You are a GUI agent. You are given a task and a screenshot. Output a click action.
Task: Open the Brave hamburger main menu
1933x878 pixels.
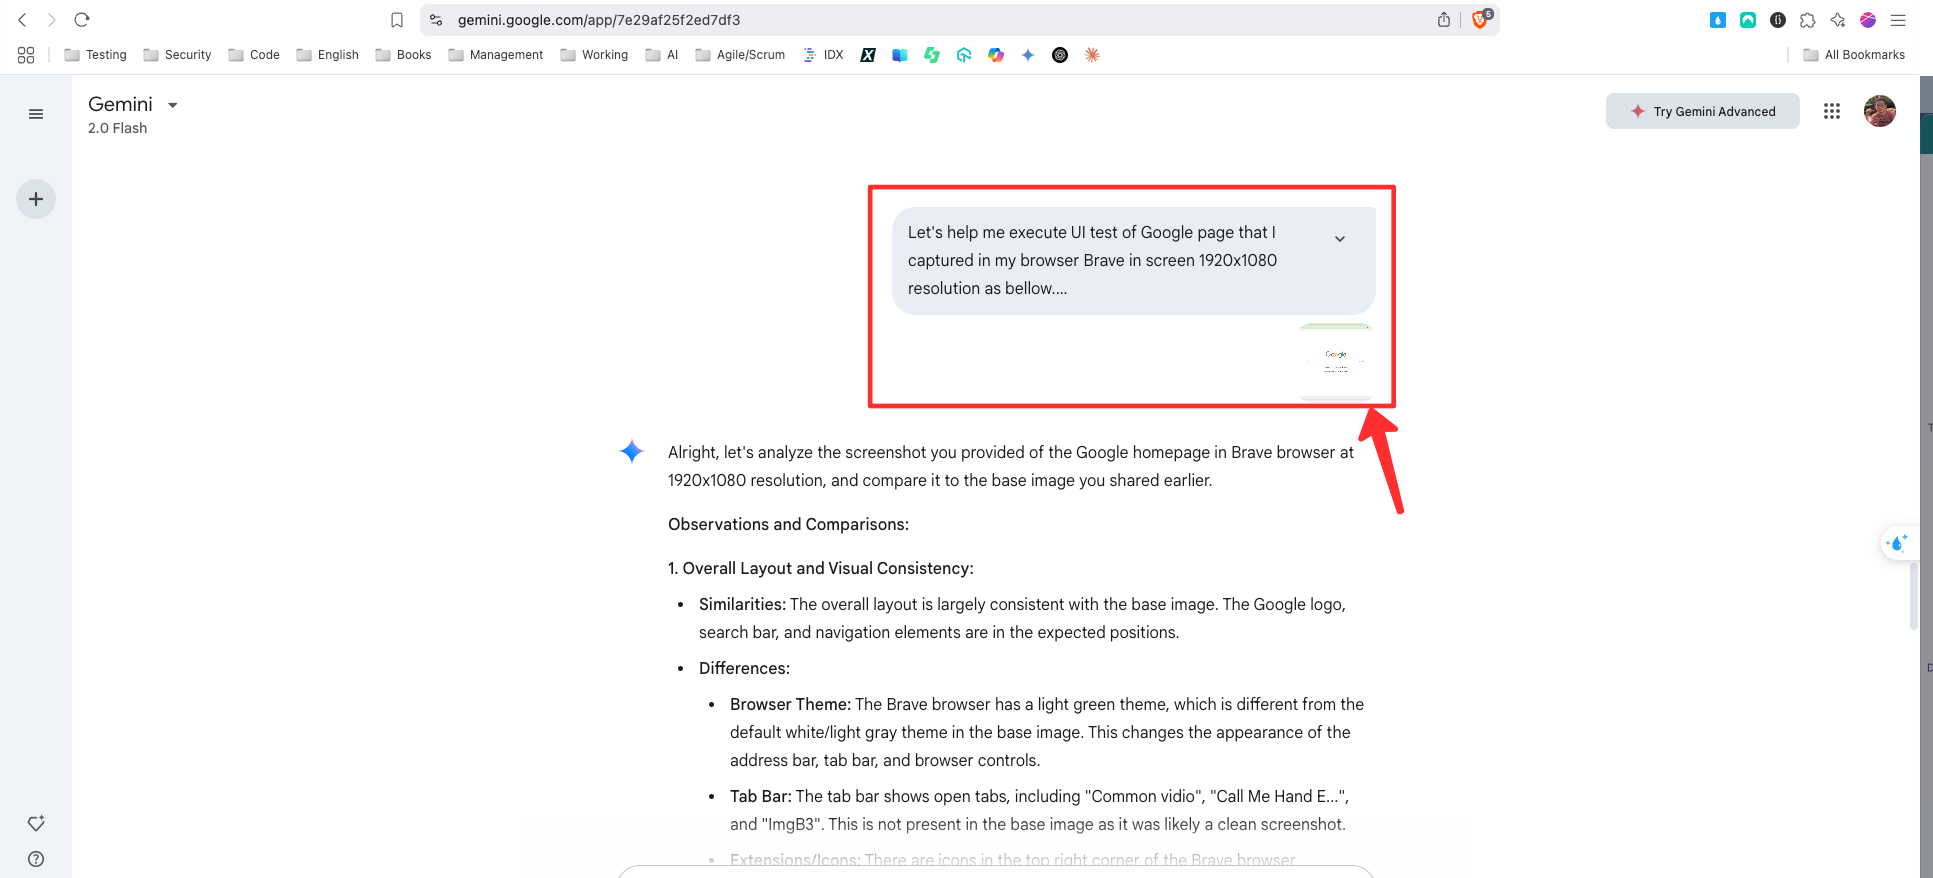coord(1898,20)
